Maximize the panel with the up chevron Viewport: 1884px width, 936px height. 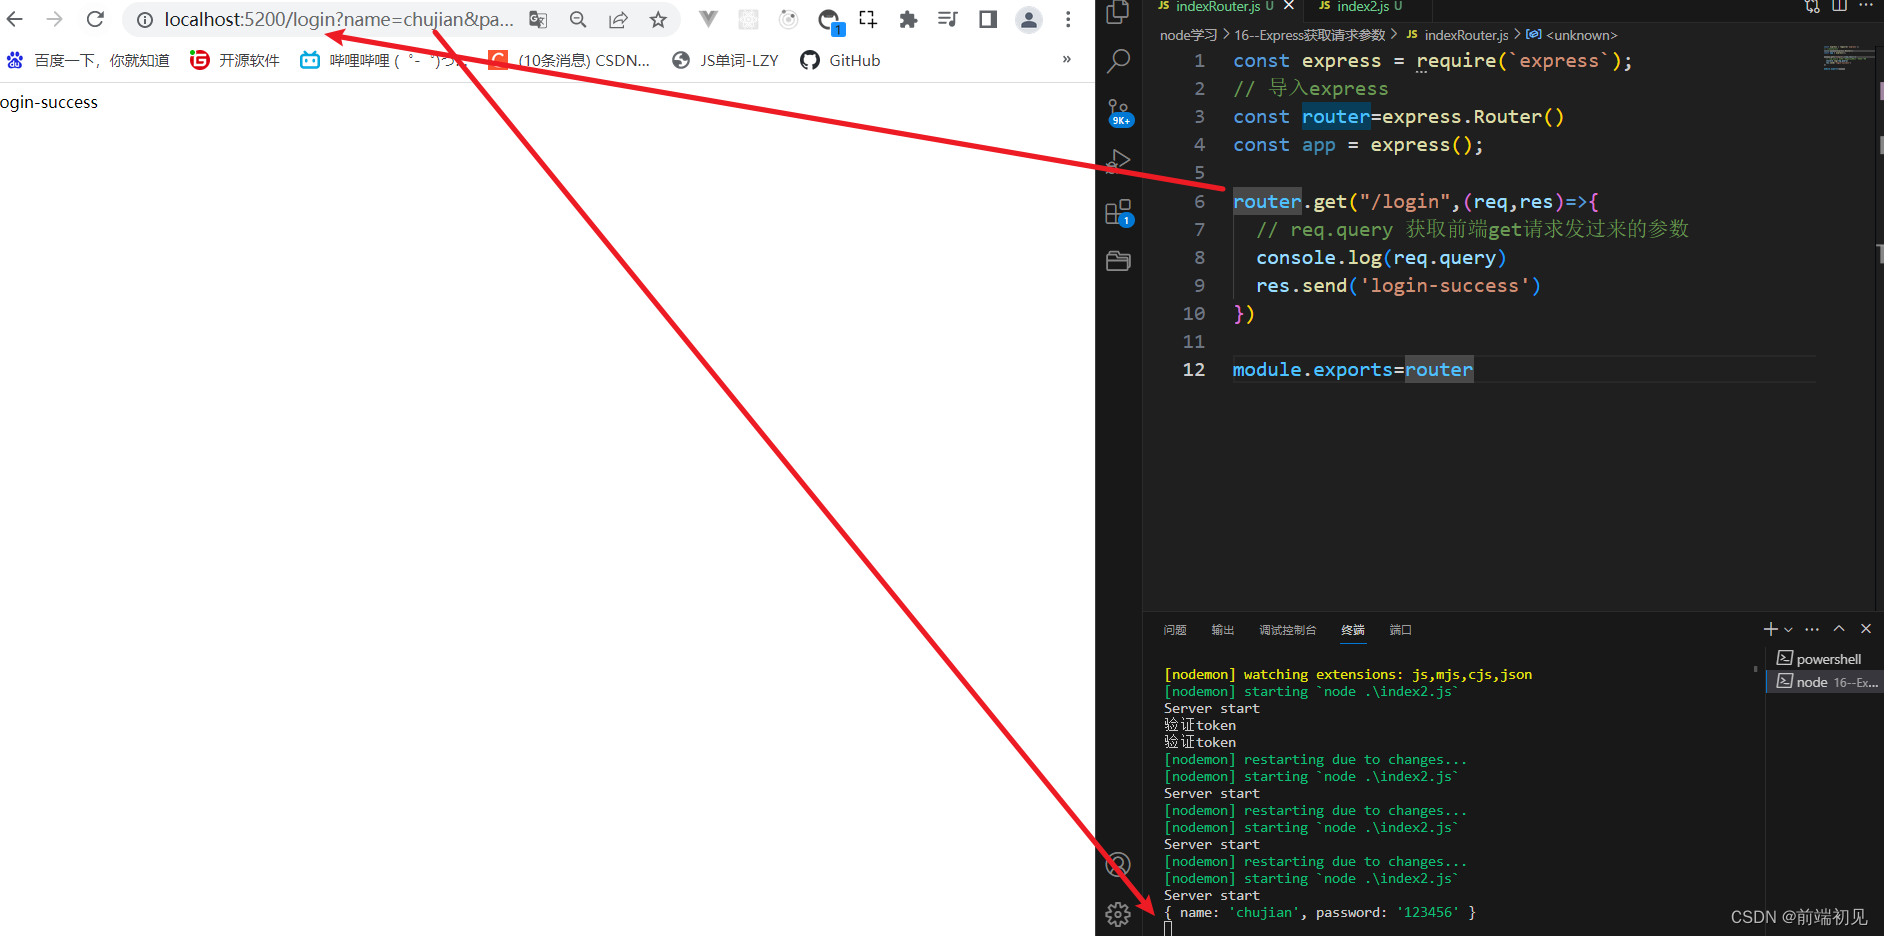coord(1839,629)
